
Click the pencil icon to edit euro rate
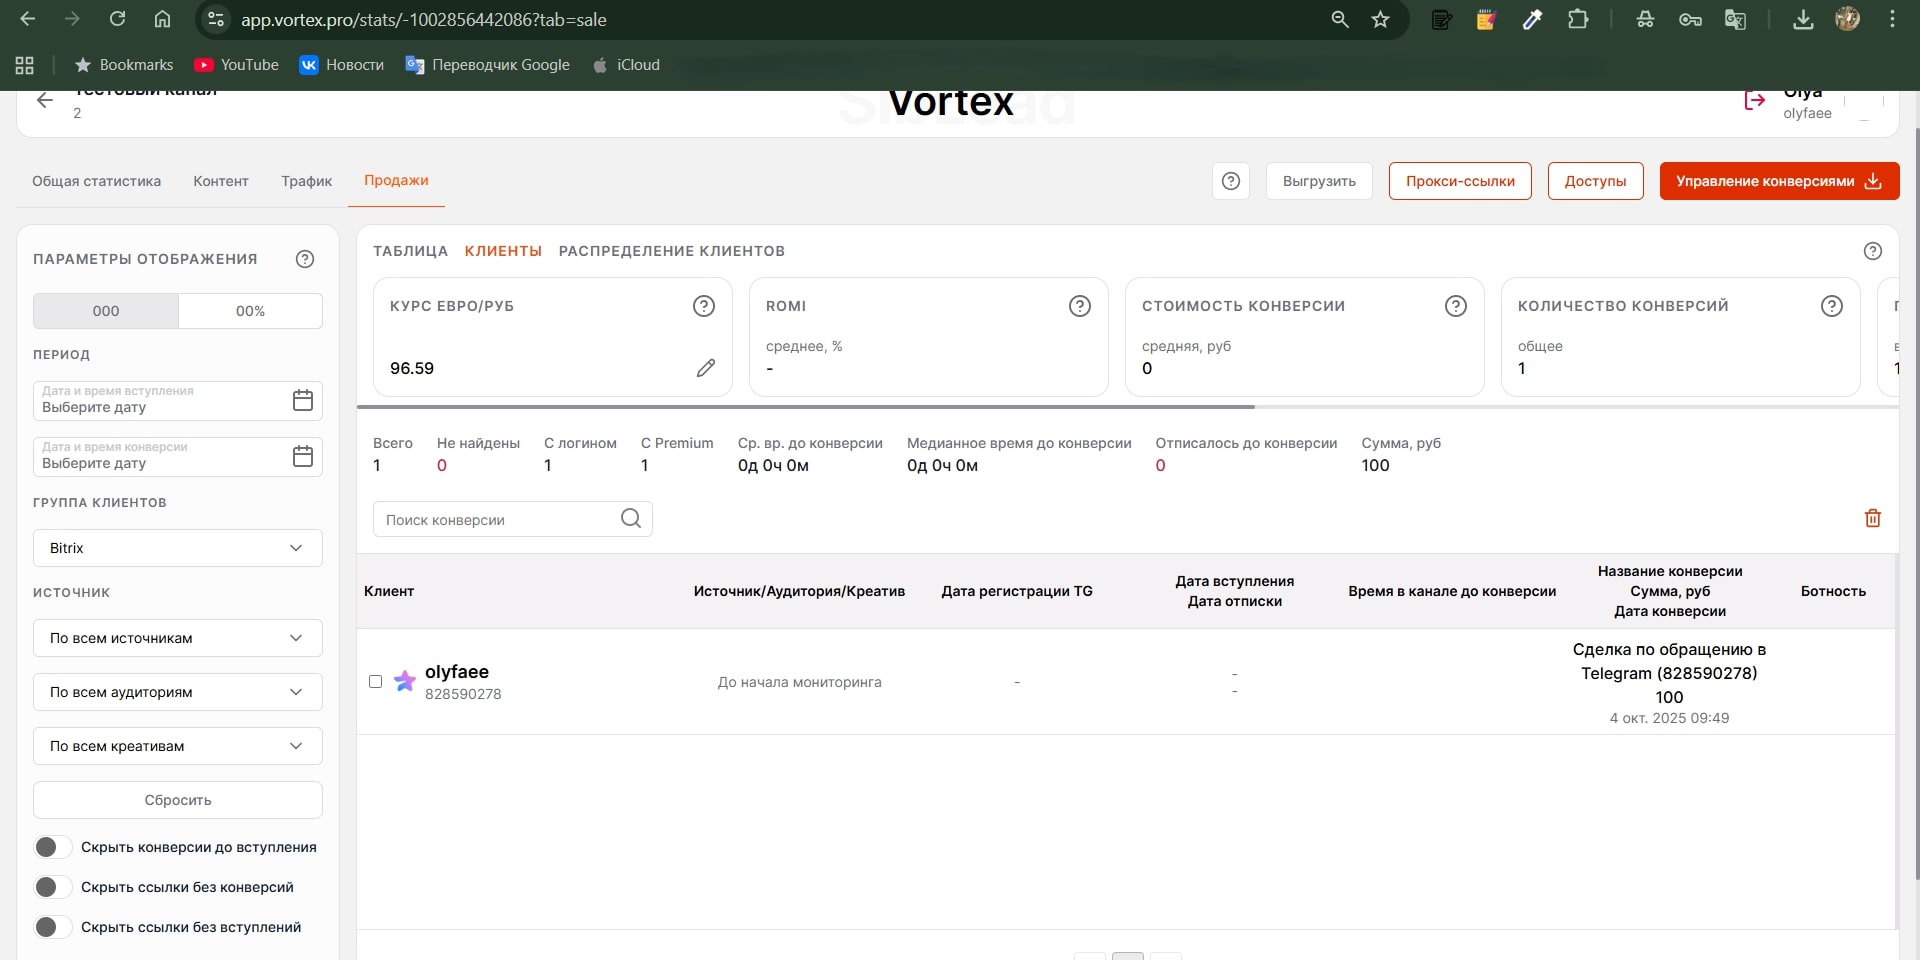(x=706, y=368)
